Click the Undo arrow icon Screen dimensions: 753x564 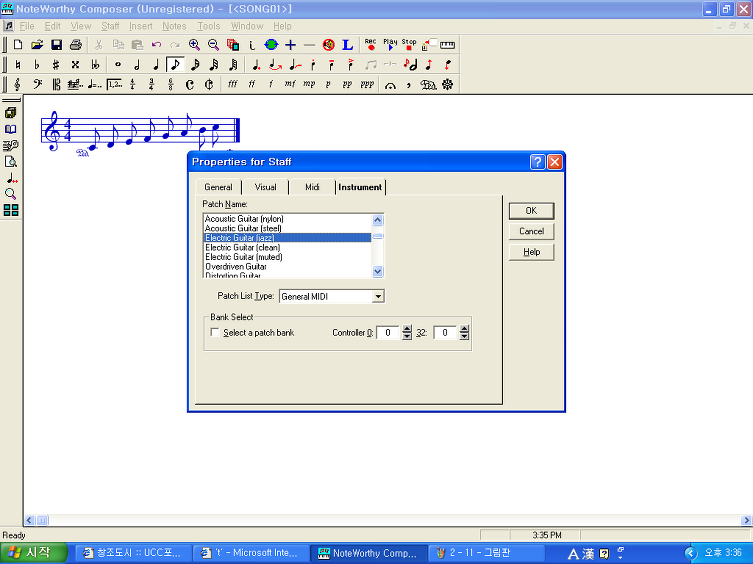click(x=156, y=45)
